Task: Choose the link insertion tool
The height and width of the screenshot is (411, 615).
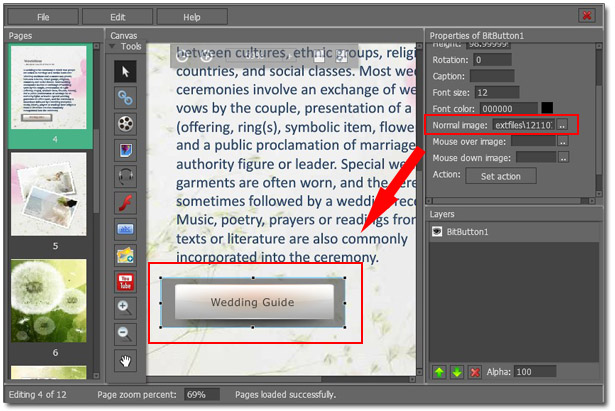Action: coord(125,97)
